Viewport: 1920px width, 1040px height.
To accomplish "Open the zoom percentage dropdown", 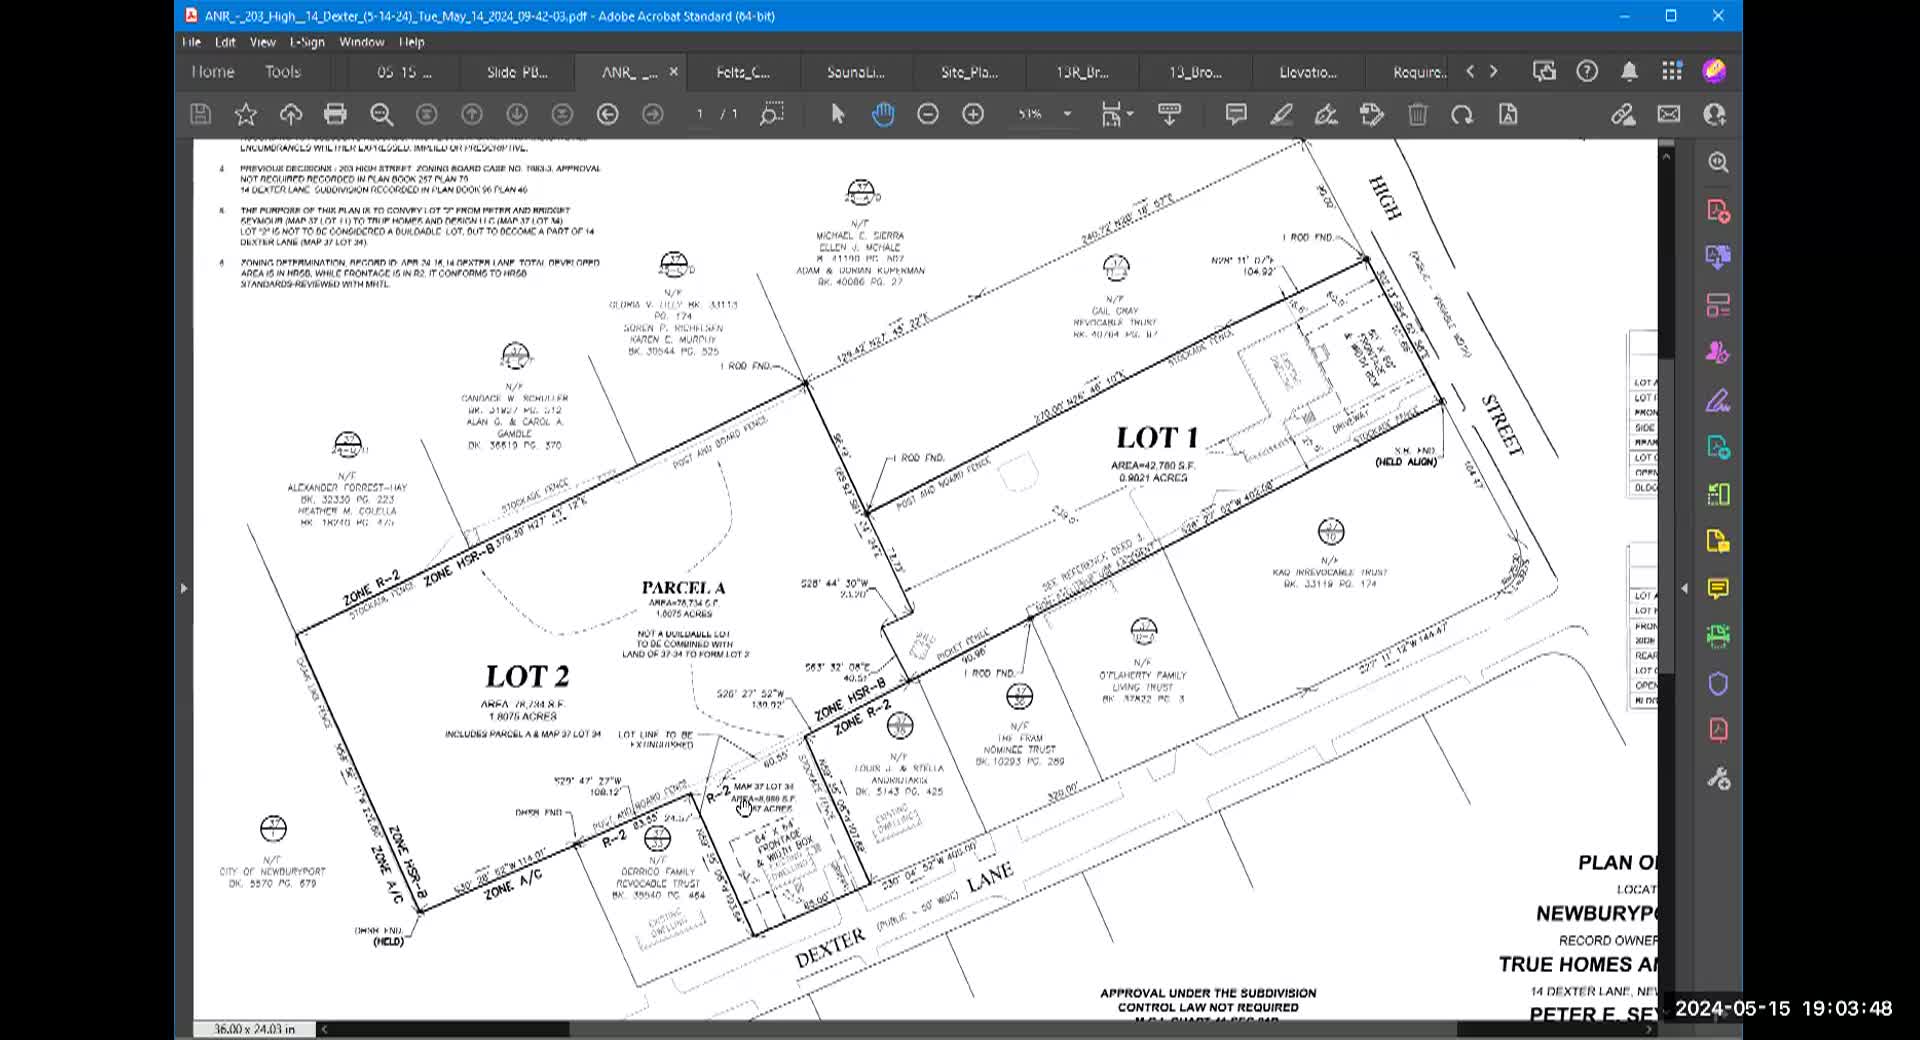I will 1067,114.
